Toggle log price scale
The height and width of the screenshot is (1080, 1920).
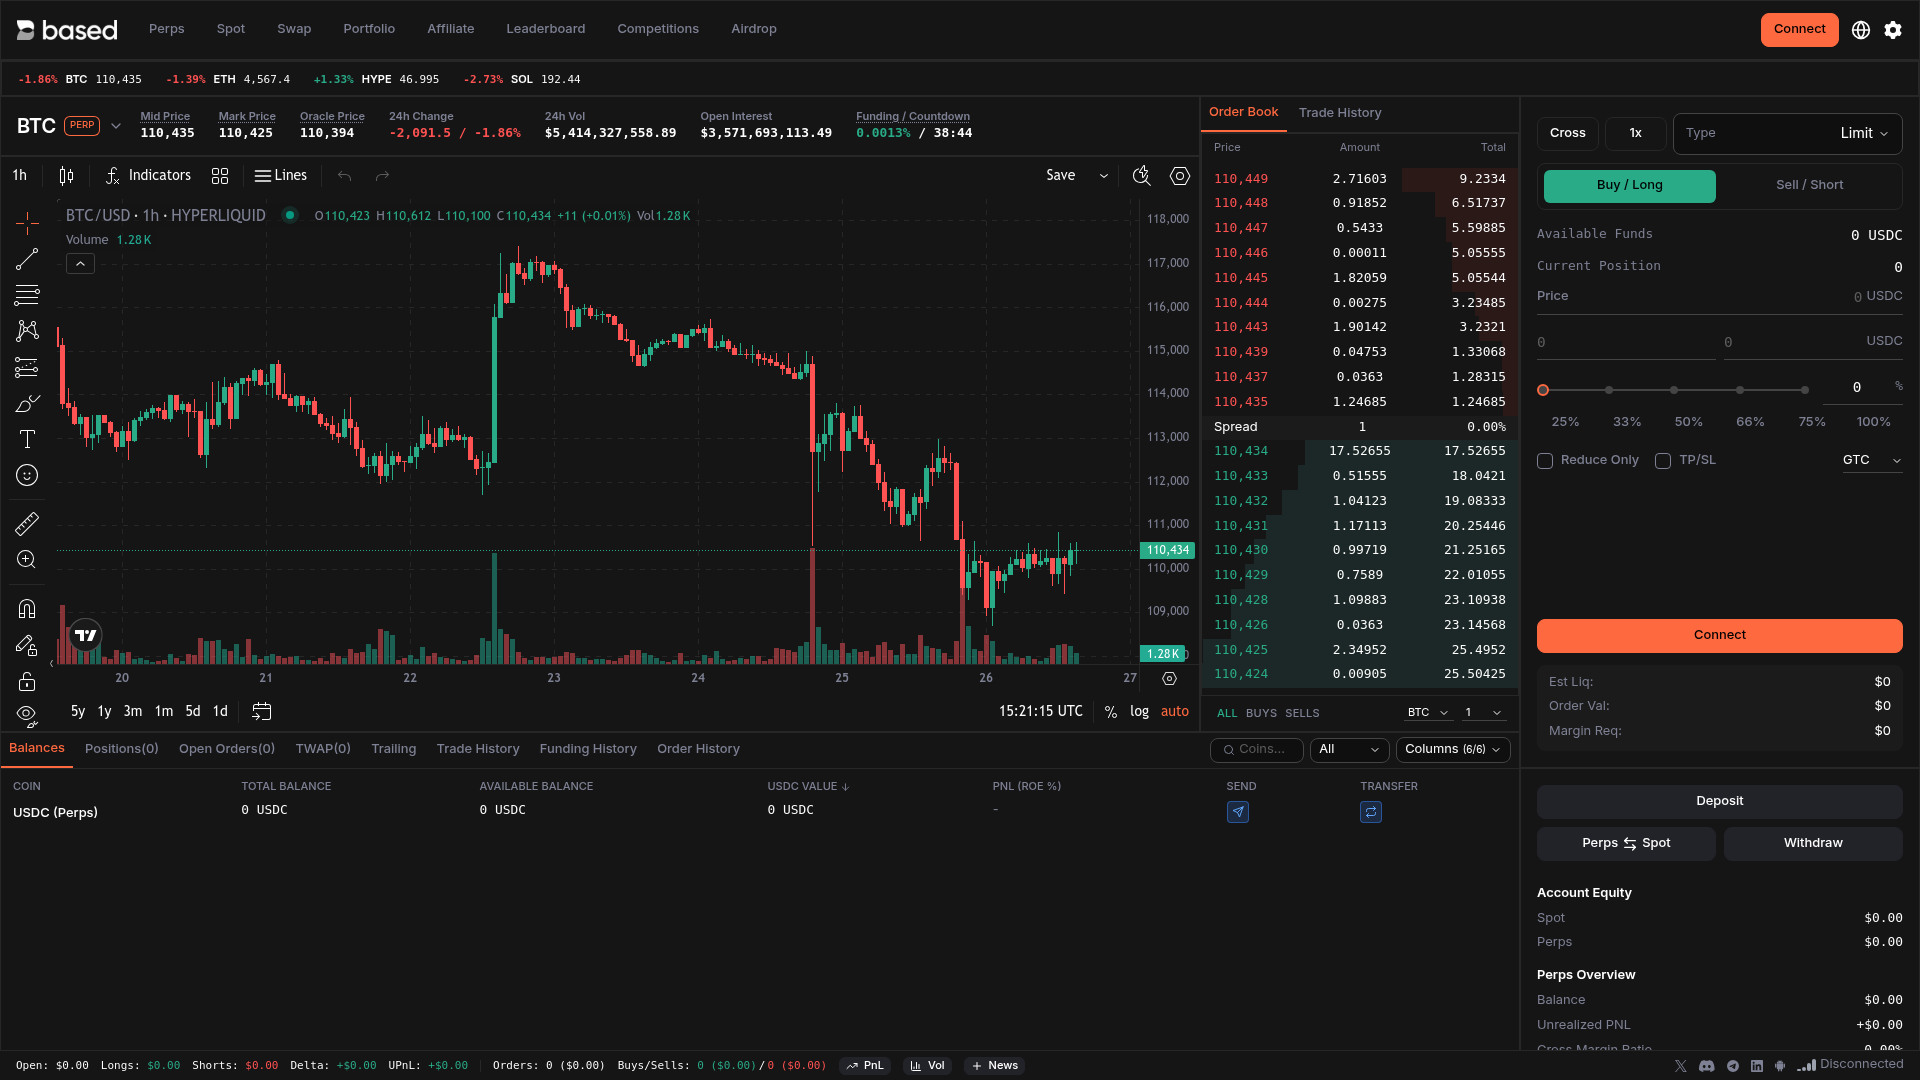point(1139,712)
